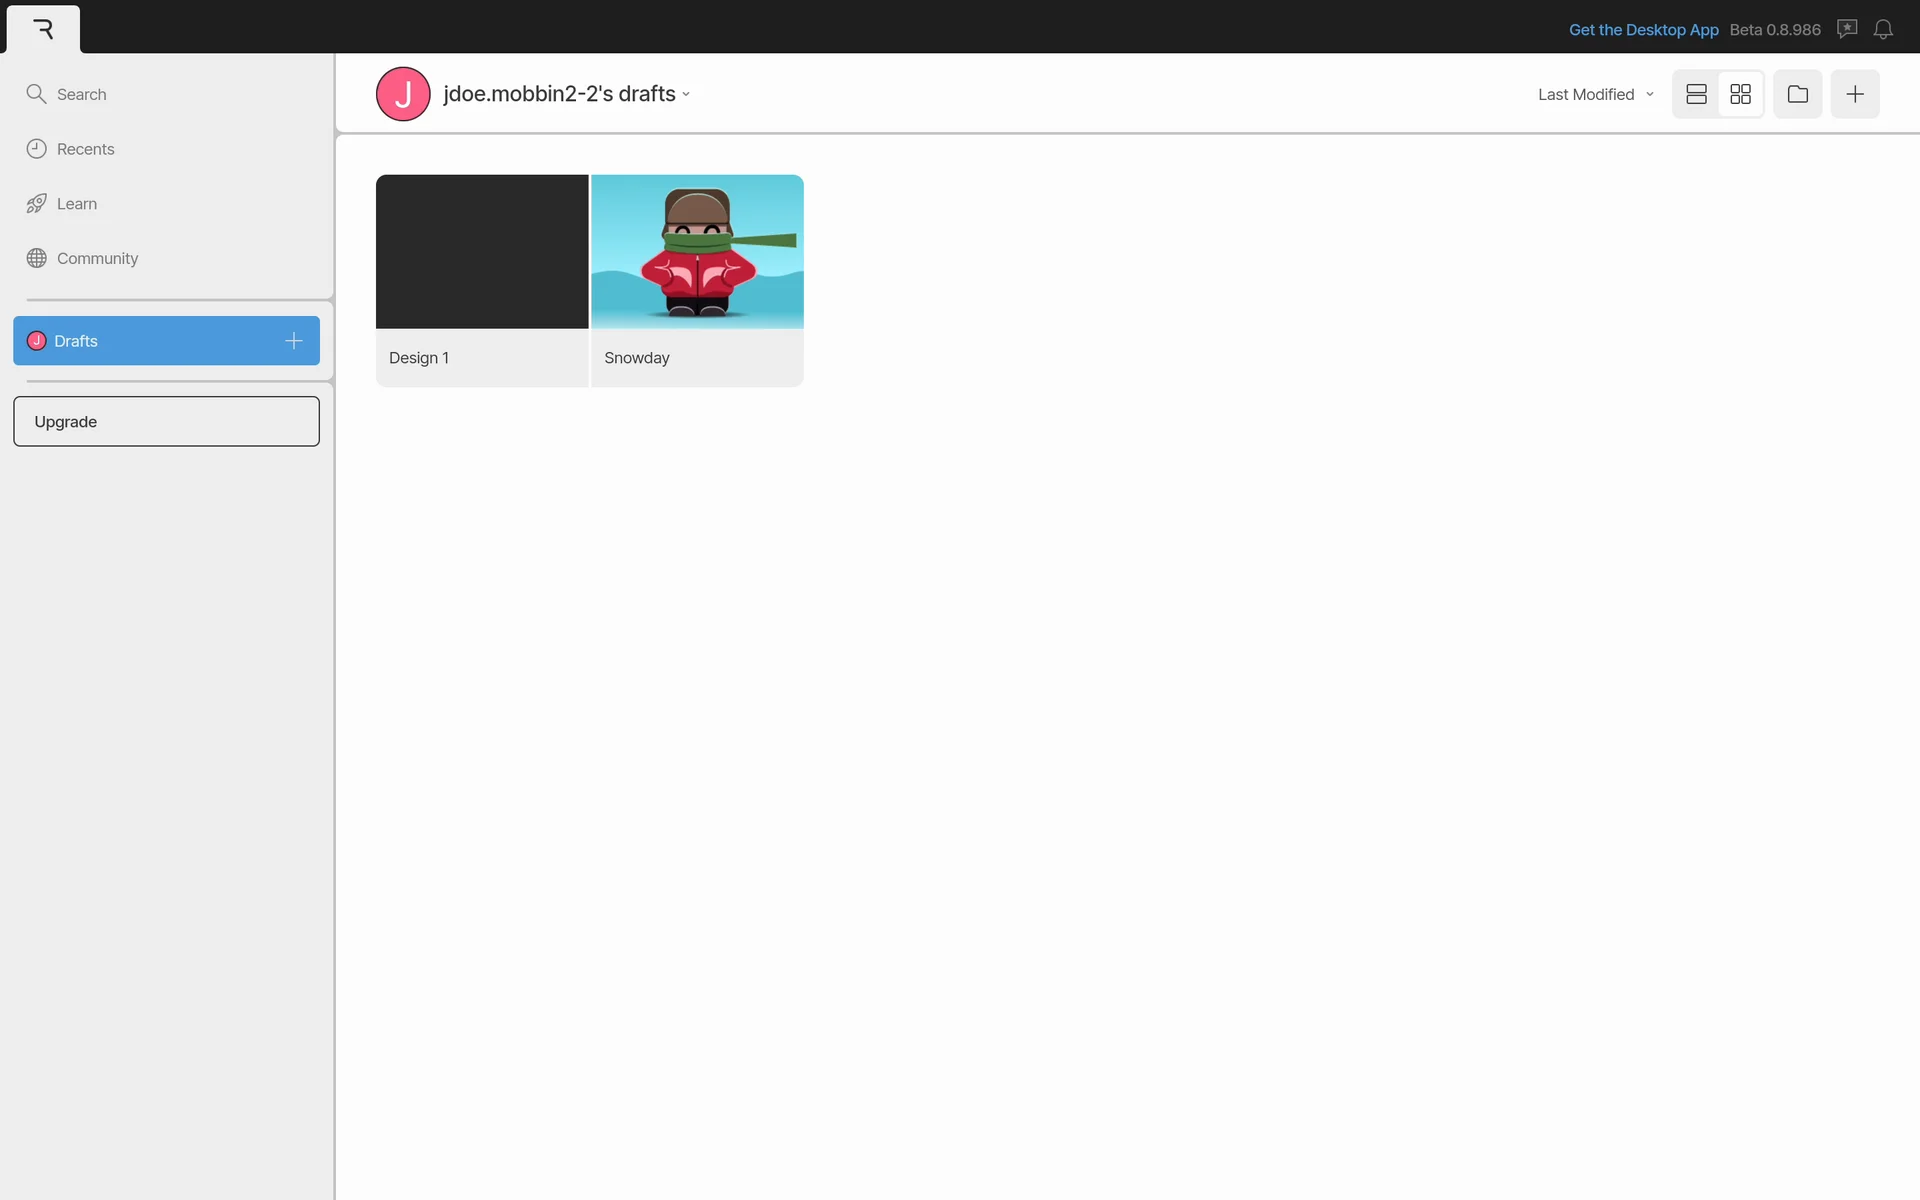Switch to list view layout
The width and height of the screenshot is (1920, 1200).
(x=1696, y=94)
